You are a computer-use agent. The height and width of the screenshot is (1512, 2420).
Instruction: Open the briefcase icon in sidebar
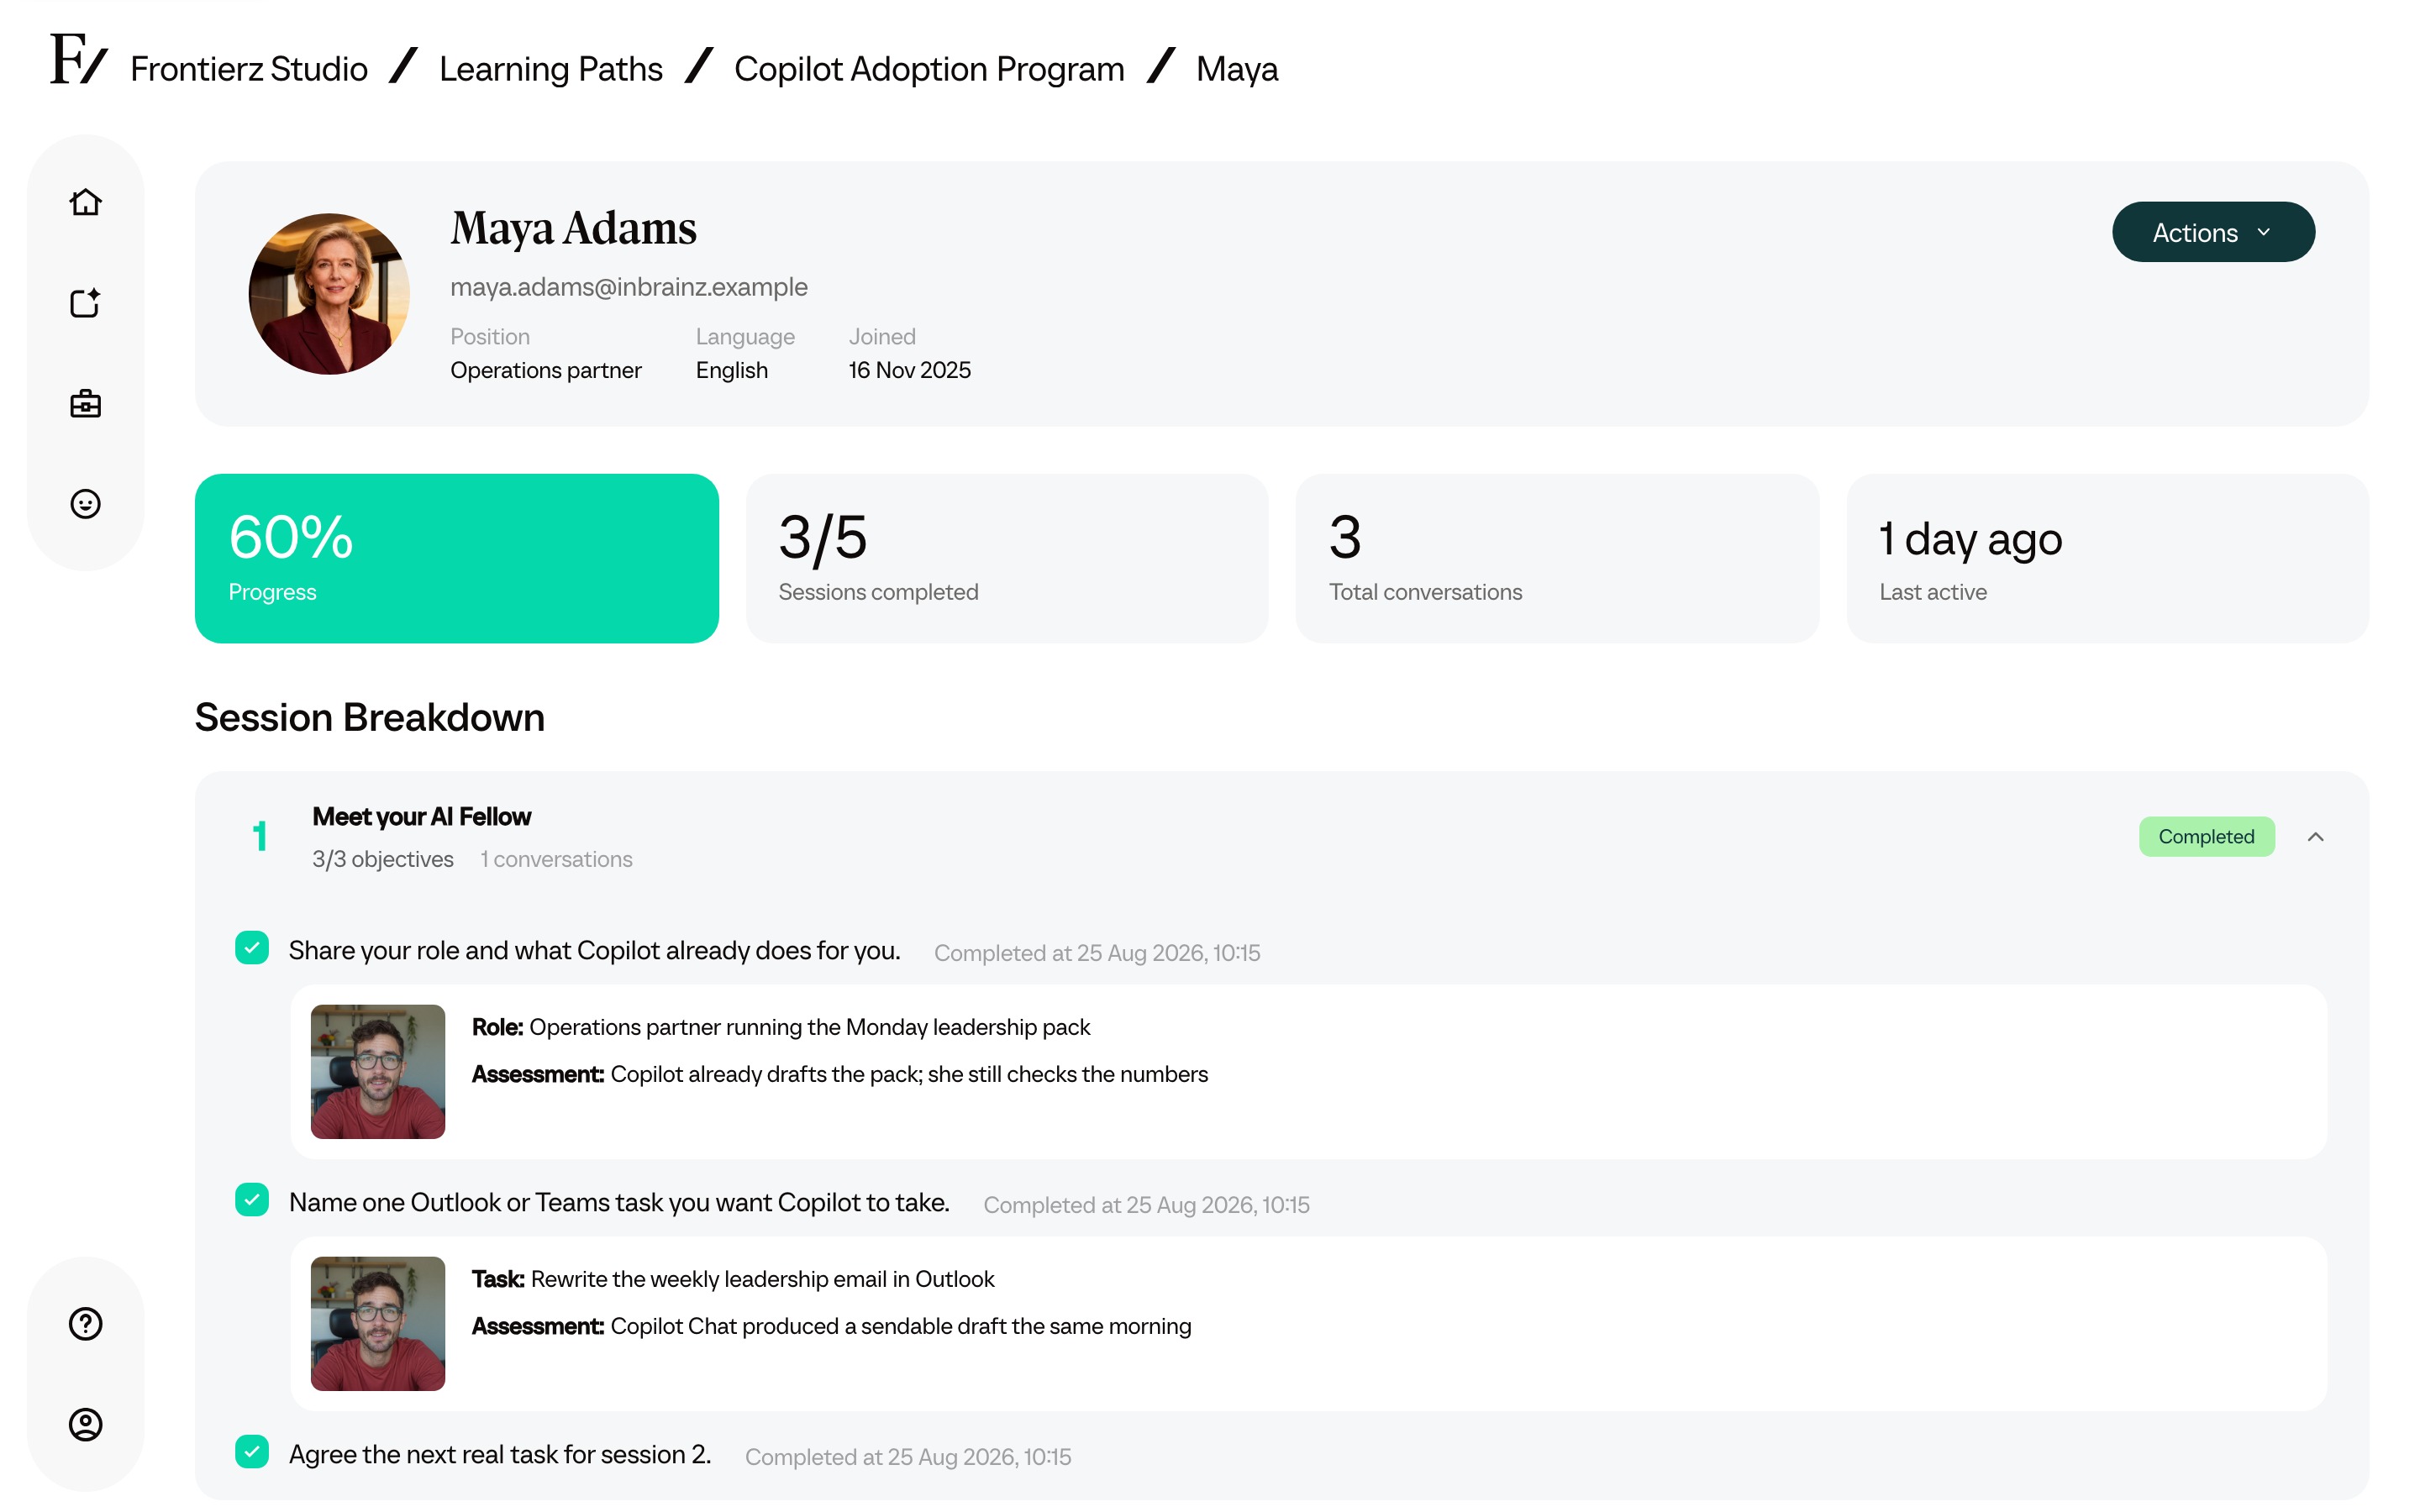85,403
